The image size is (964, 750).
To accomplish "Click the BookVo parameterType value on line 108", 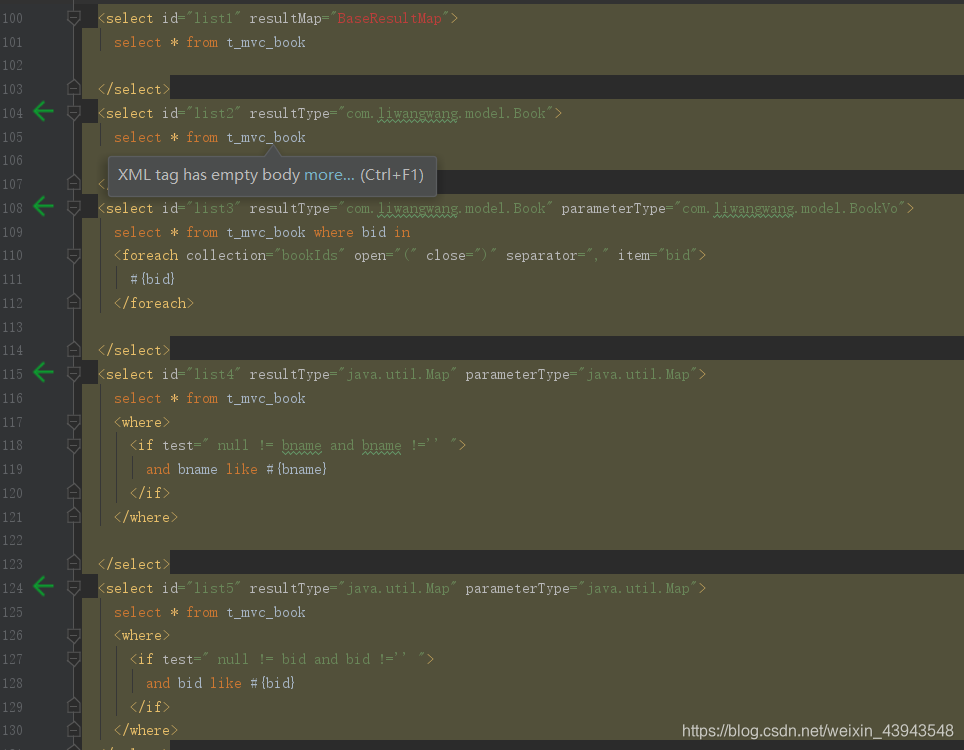I will pos(790,208).
